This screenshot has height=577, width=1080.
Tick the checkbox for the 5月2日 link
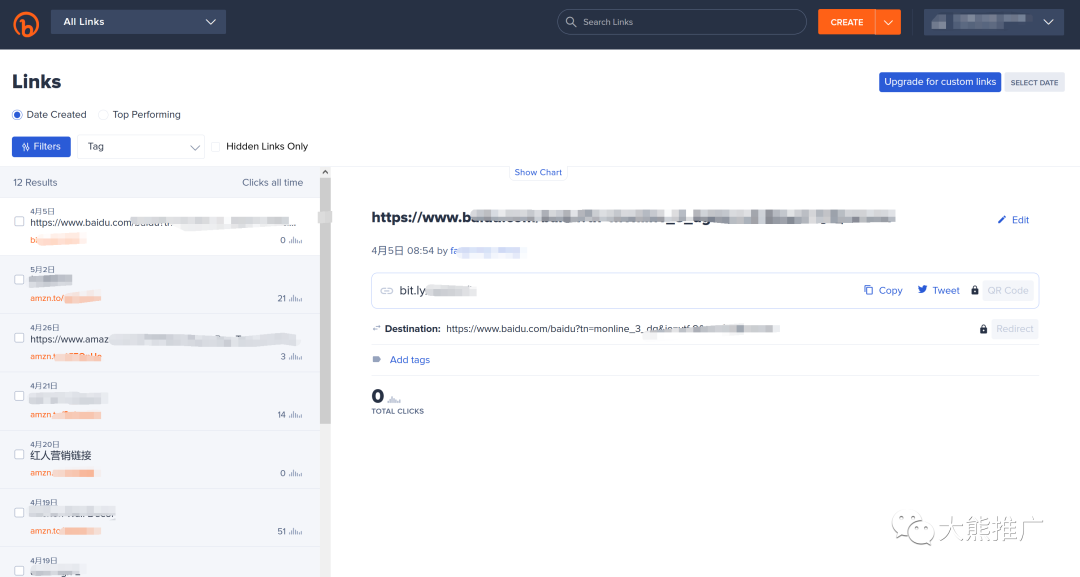click(x=19, y=280)
